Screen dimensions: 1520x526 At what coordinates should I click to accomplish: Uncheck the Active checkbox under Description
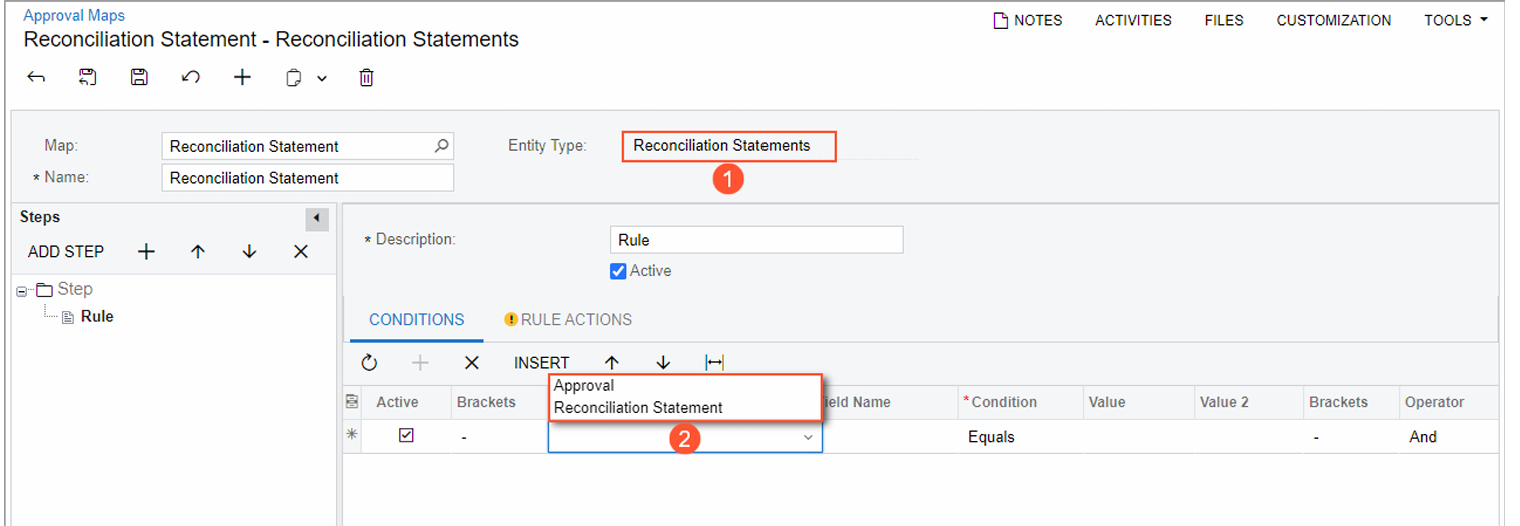click(618, 271)
